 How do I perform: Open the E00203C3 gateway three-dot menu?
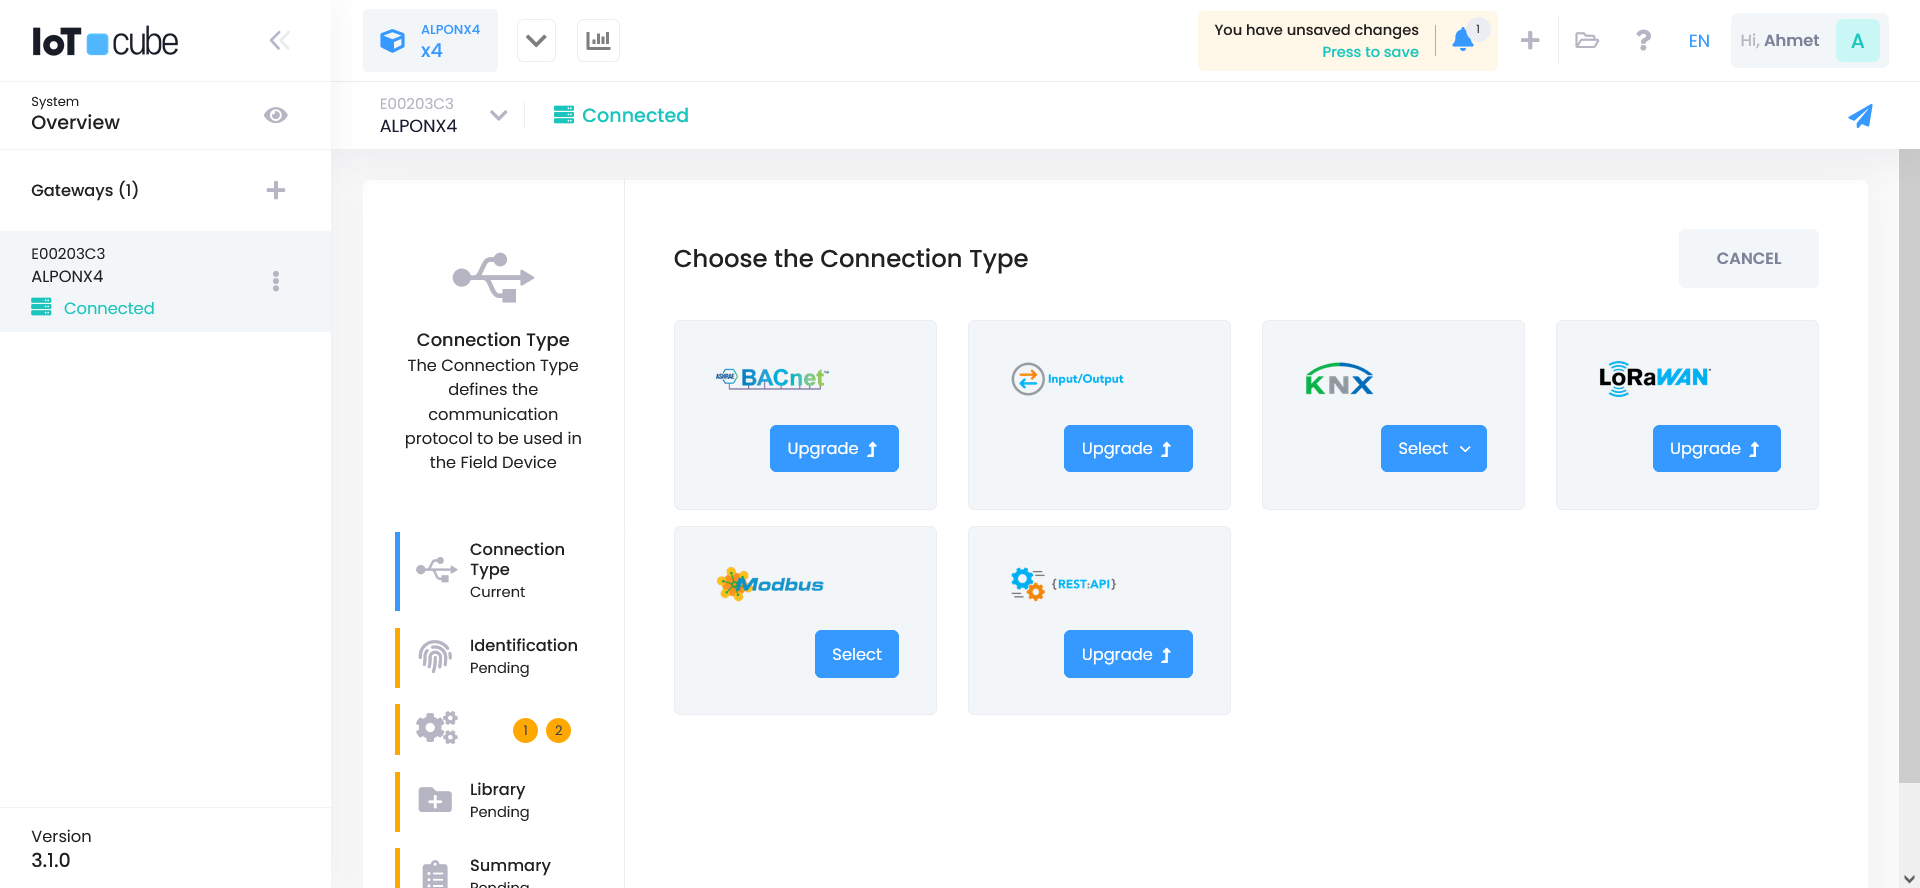[276, 281]
